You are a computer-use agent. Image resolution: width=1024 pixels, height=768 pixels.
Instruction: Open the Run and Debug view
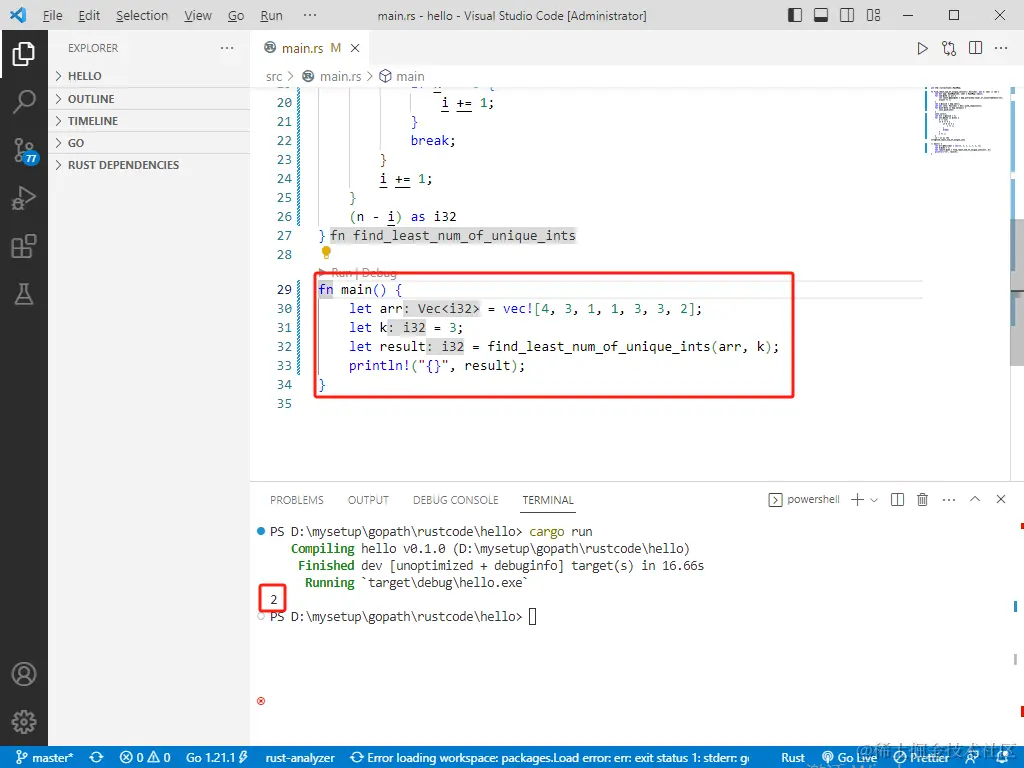tap(24, 198)
